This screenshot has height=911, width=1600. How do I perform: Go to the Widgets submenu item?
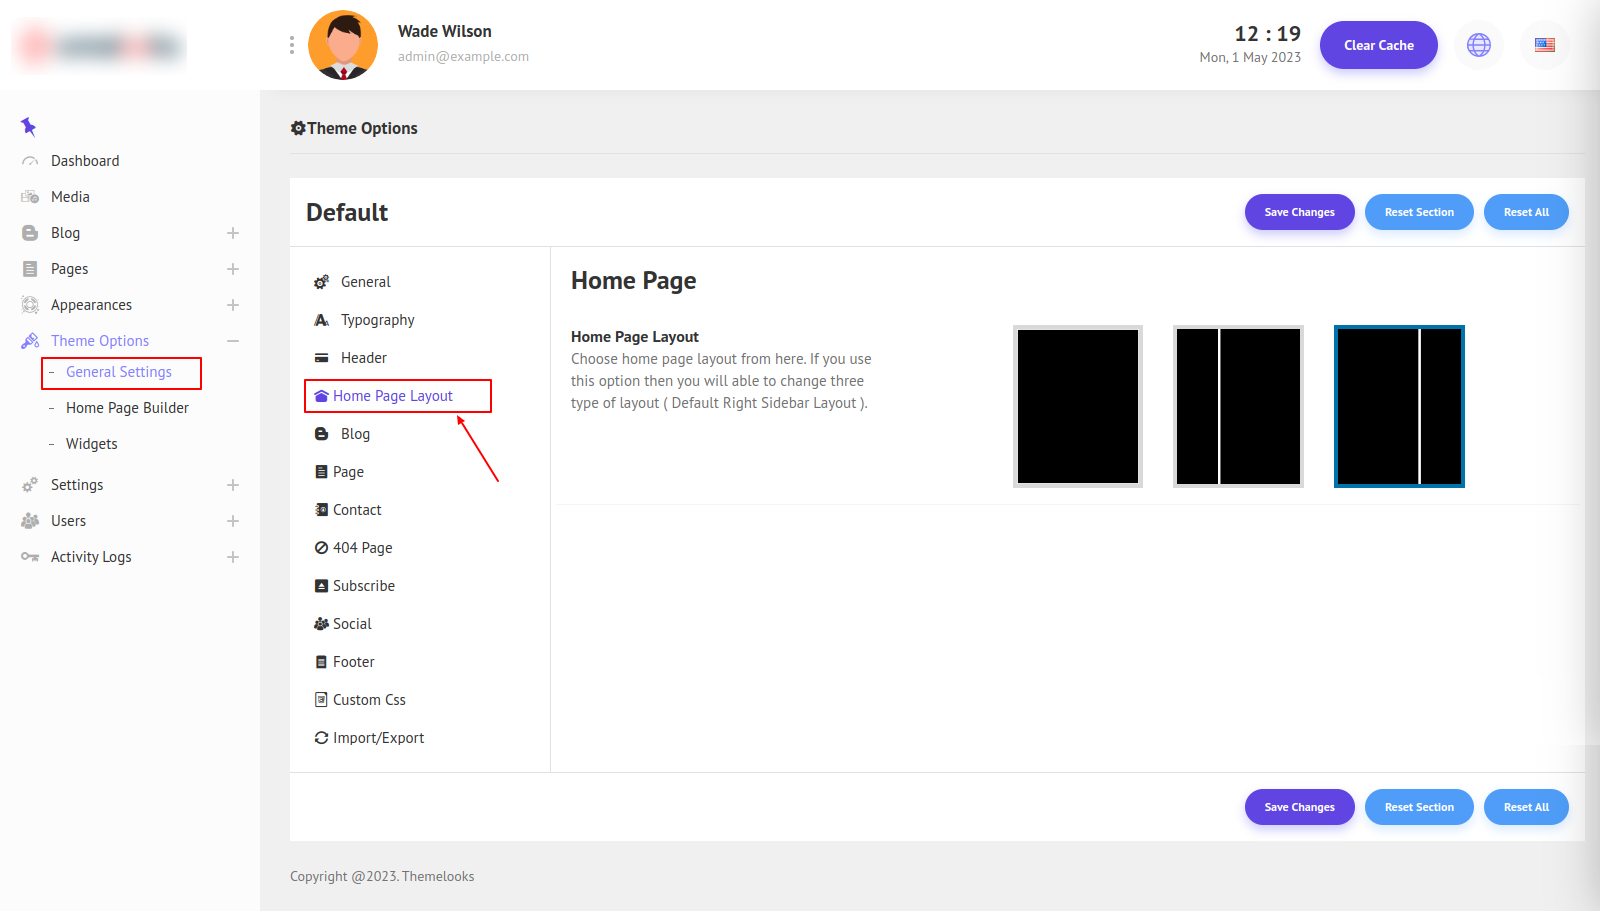tap(91, 444)
